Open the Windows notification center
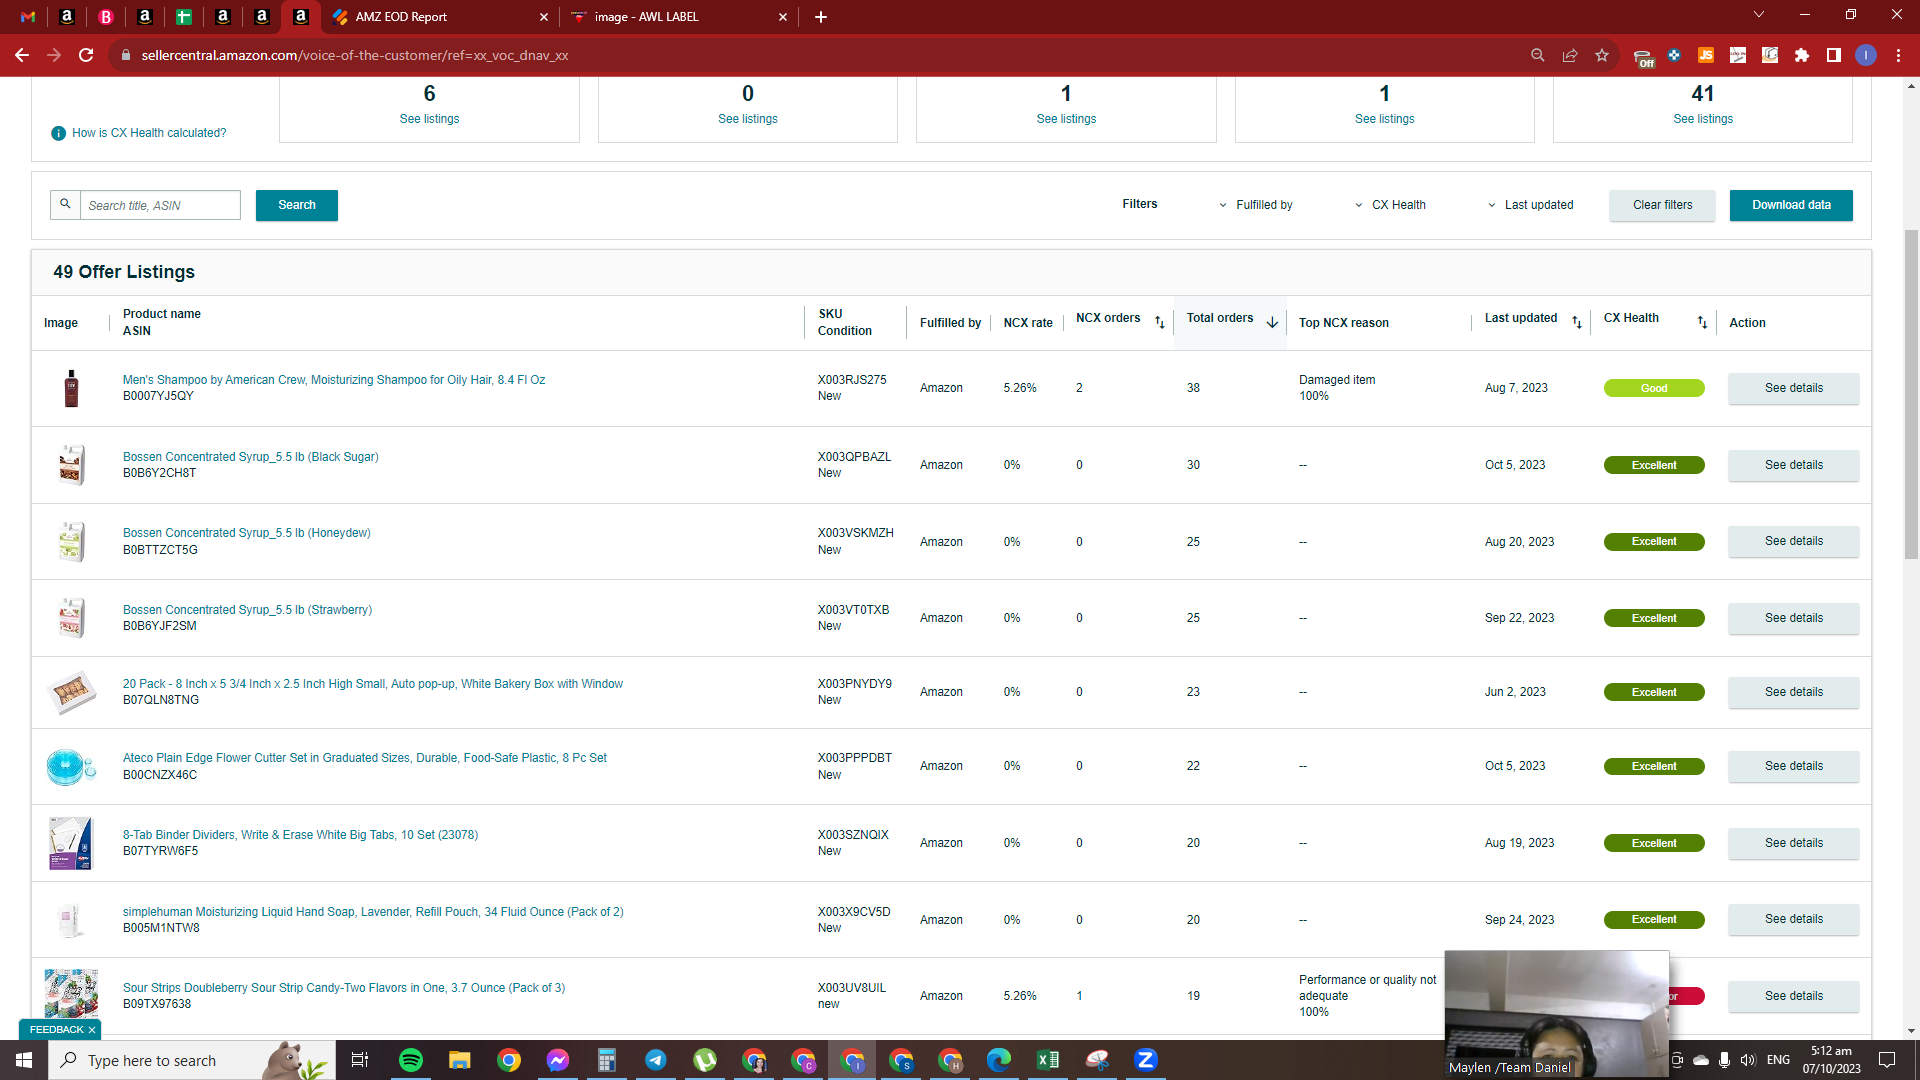Screen dimensions: 1920x1080 pyautogui.click(x=1887, y=1060)
